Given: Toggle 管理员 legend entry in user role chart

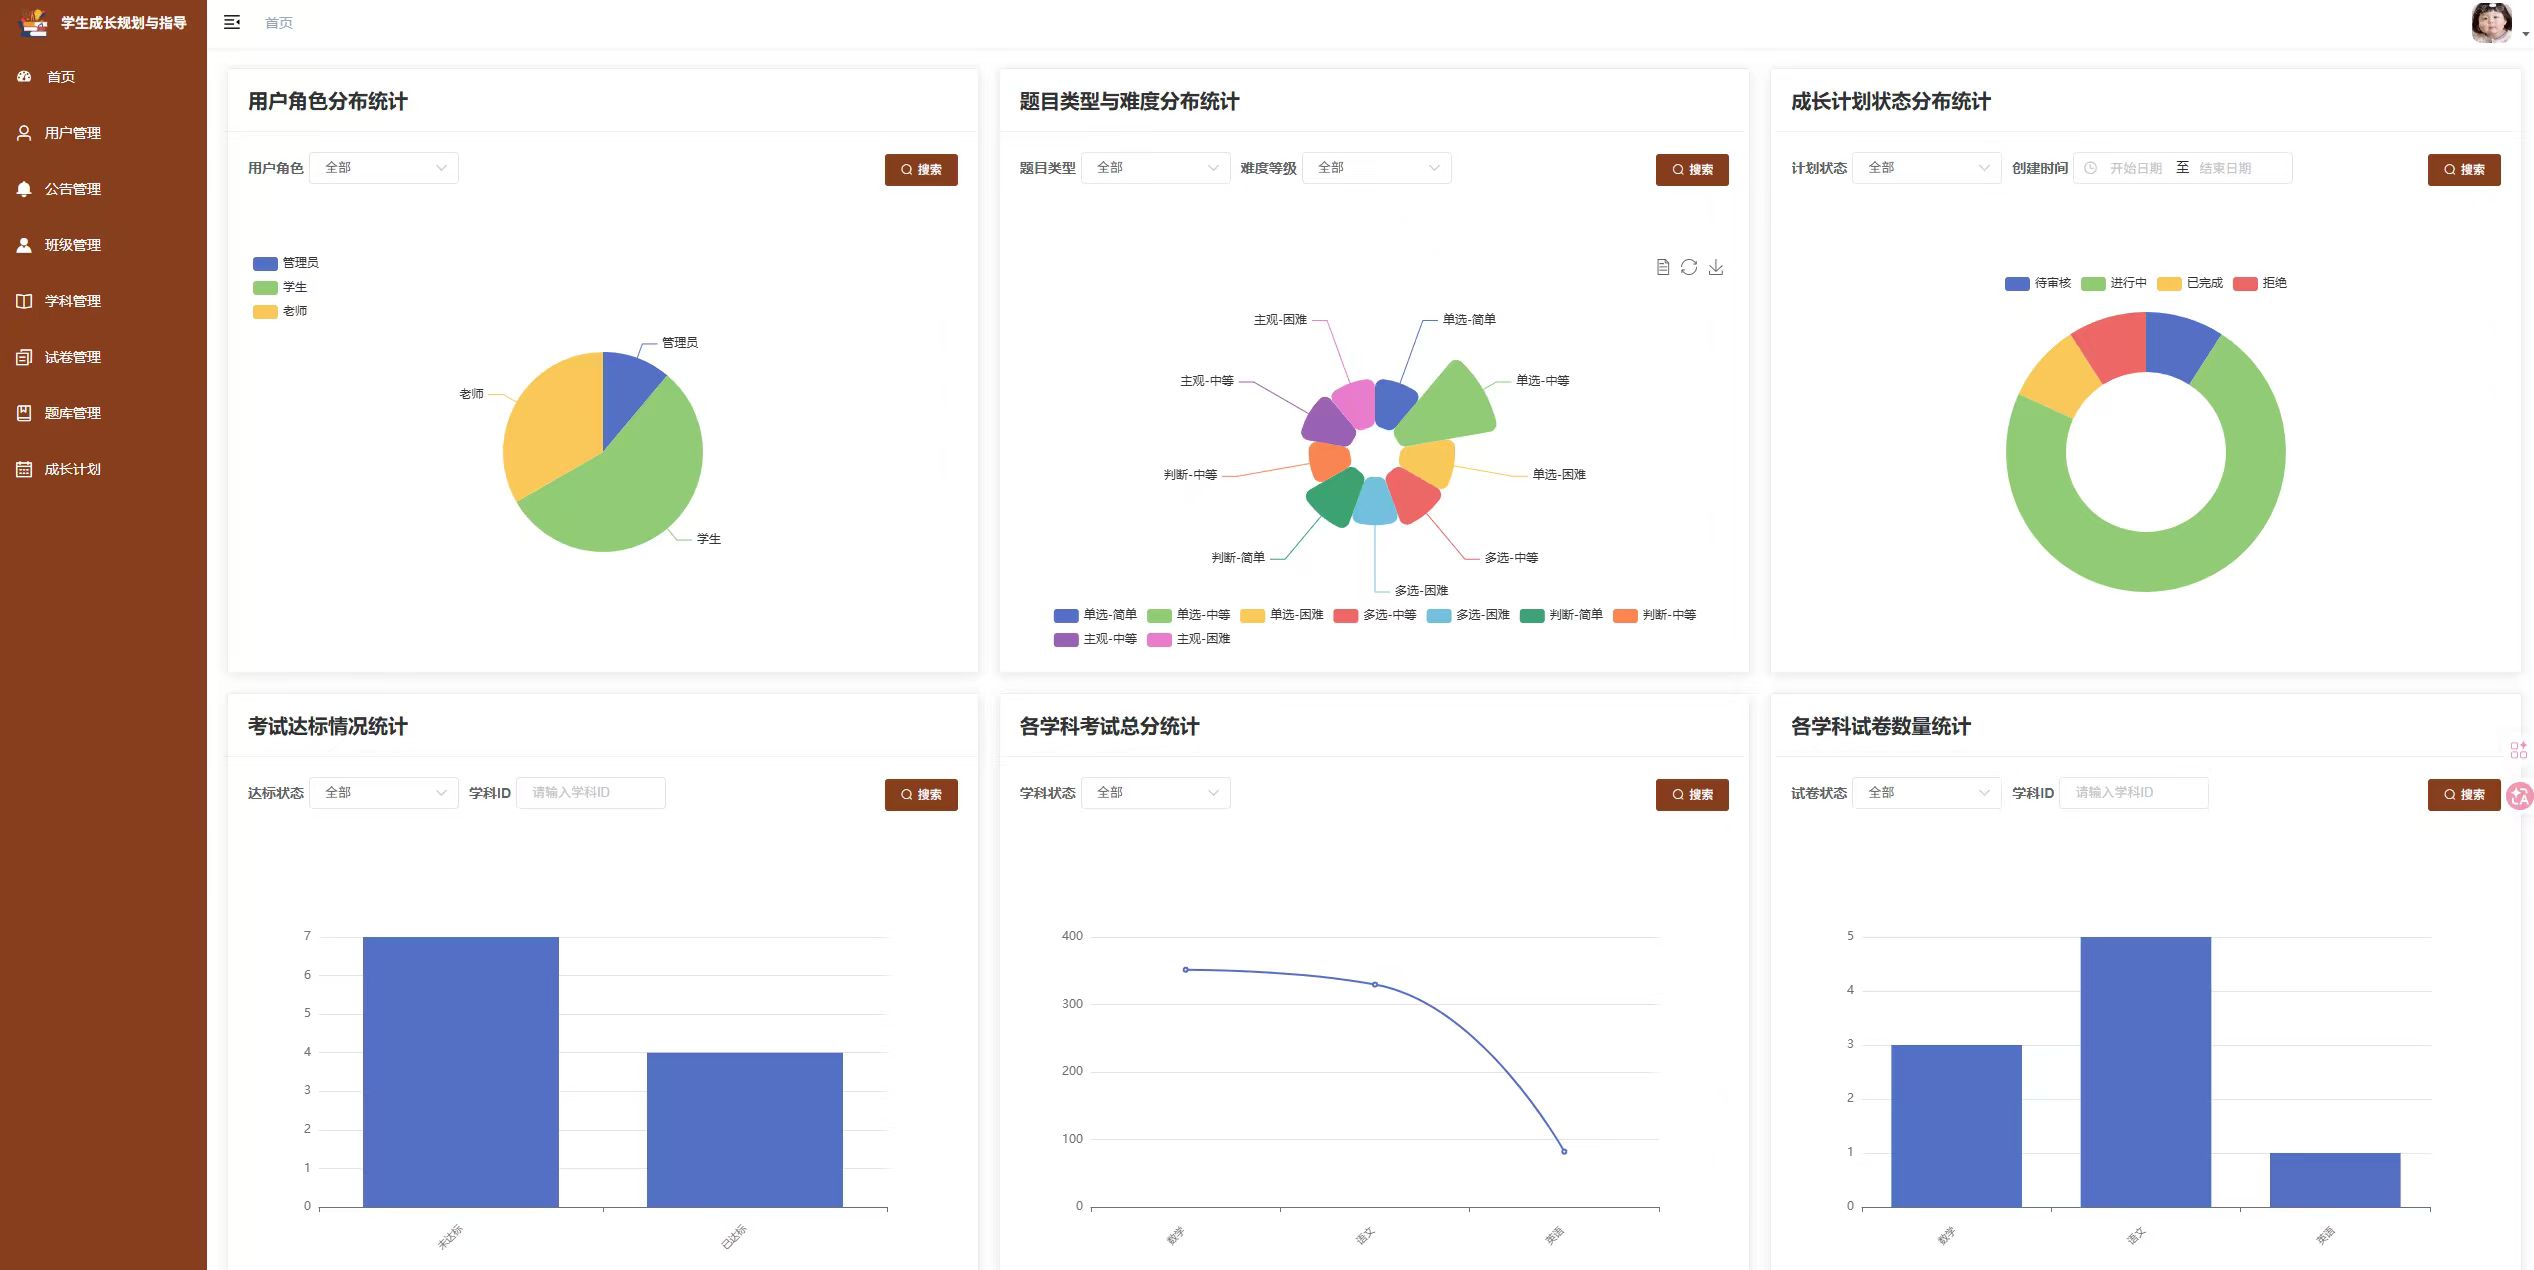Looking at the screenshot, I should (286, 263).
